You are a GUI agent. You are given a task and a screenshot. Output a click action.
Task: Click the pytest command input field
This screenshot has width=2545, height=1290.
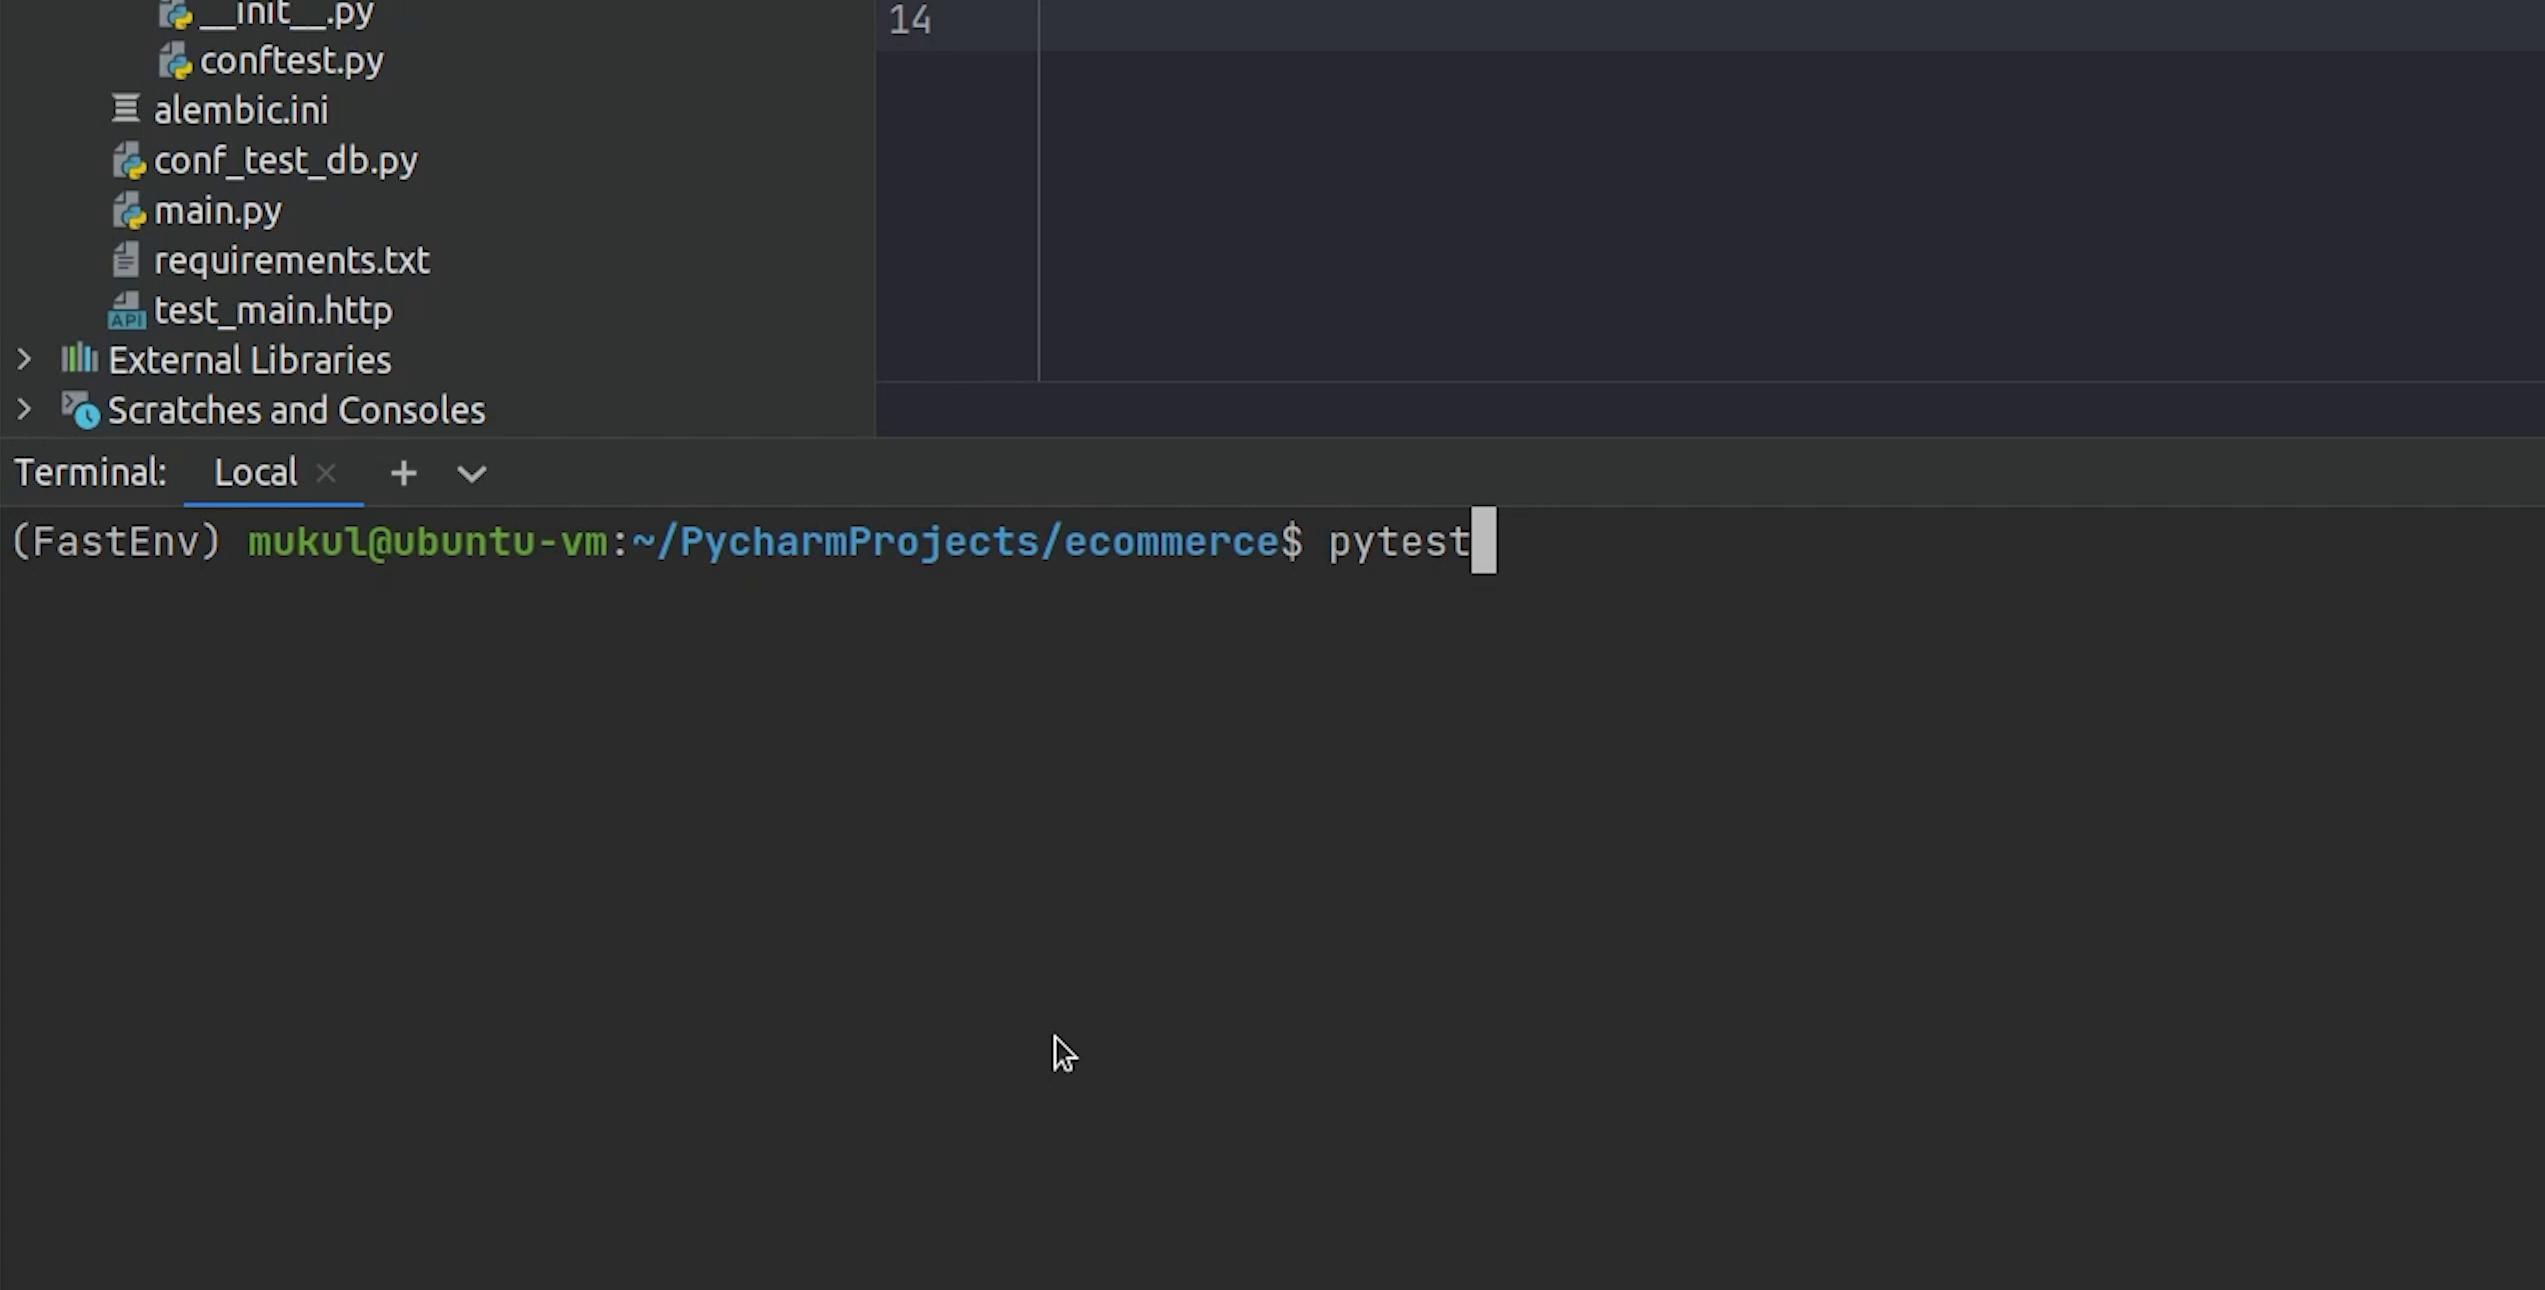click(1405, 541)
